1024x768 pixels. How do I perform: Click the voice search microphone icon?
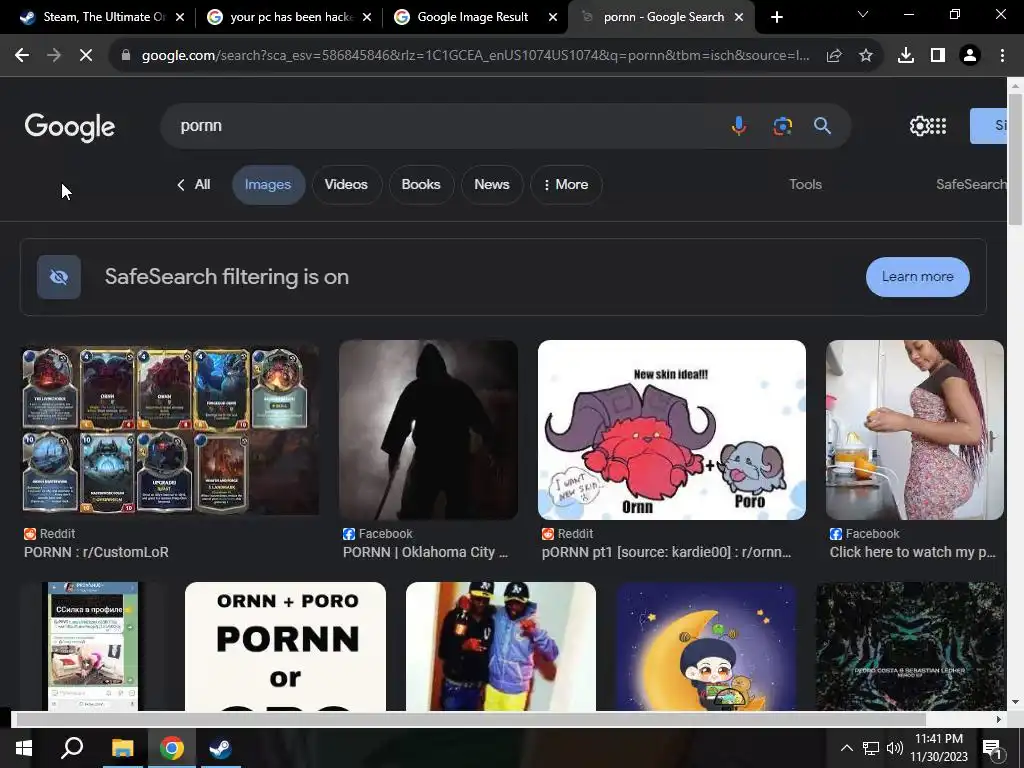(739, 125)
